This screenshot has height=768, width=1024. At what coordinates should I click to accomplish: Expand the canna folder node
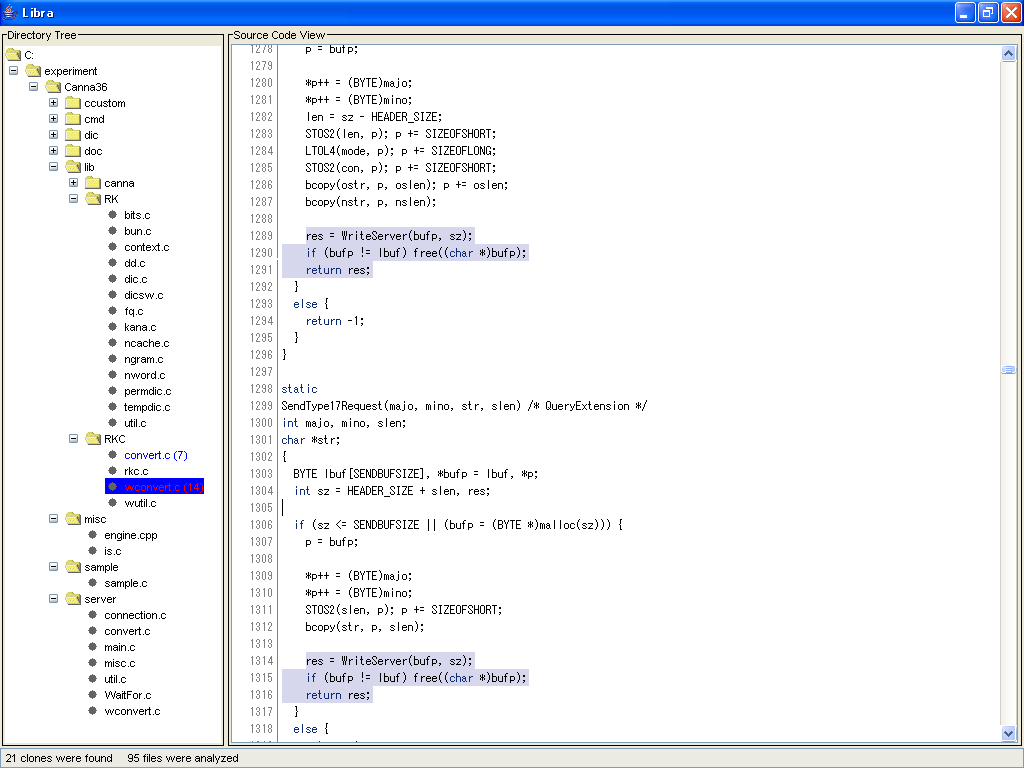click(x=73, y=183)
